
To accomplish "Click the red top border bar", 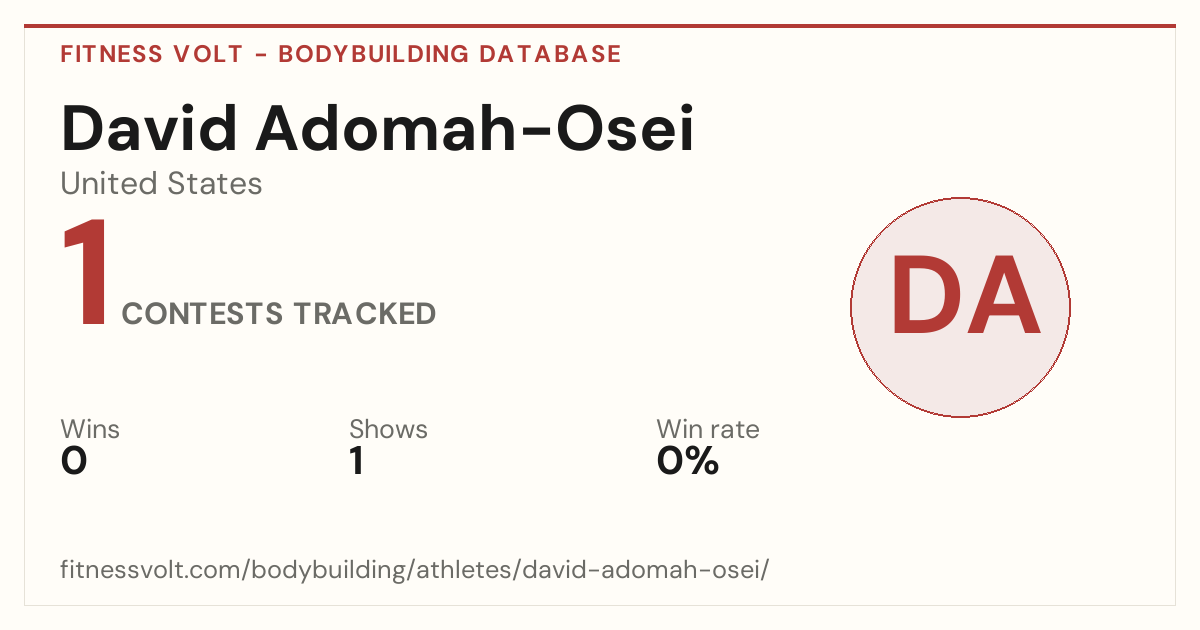I will coord(600,26).
